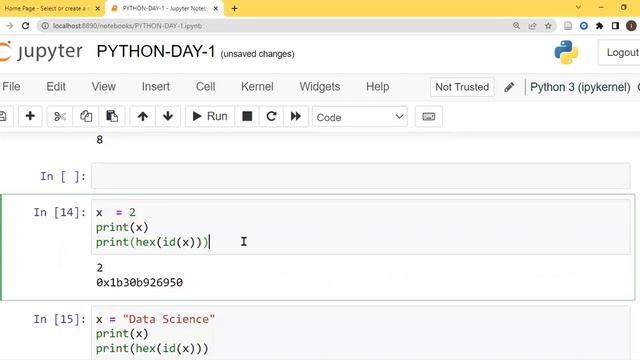The image size is (640, 360).
Task: Open the tab search chevron
Action: [578, 7]
